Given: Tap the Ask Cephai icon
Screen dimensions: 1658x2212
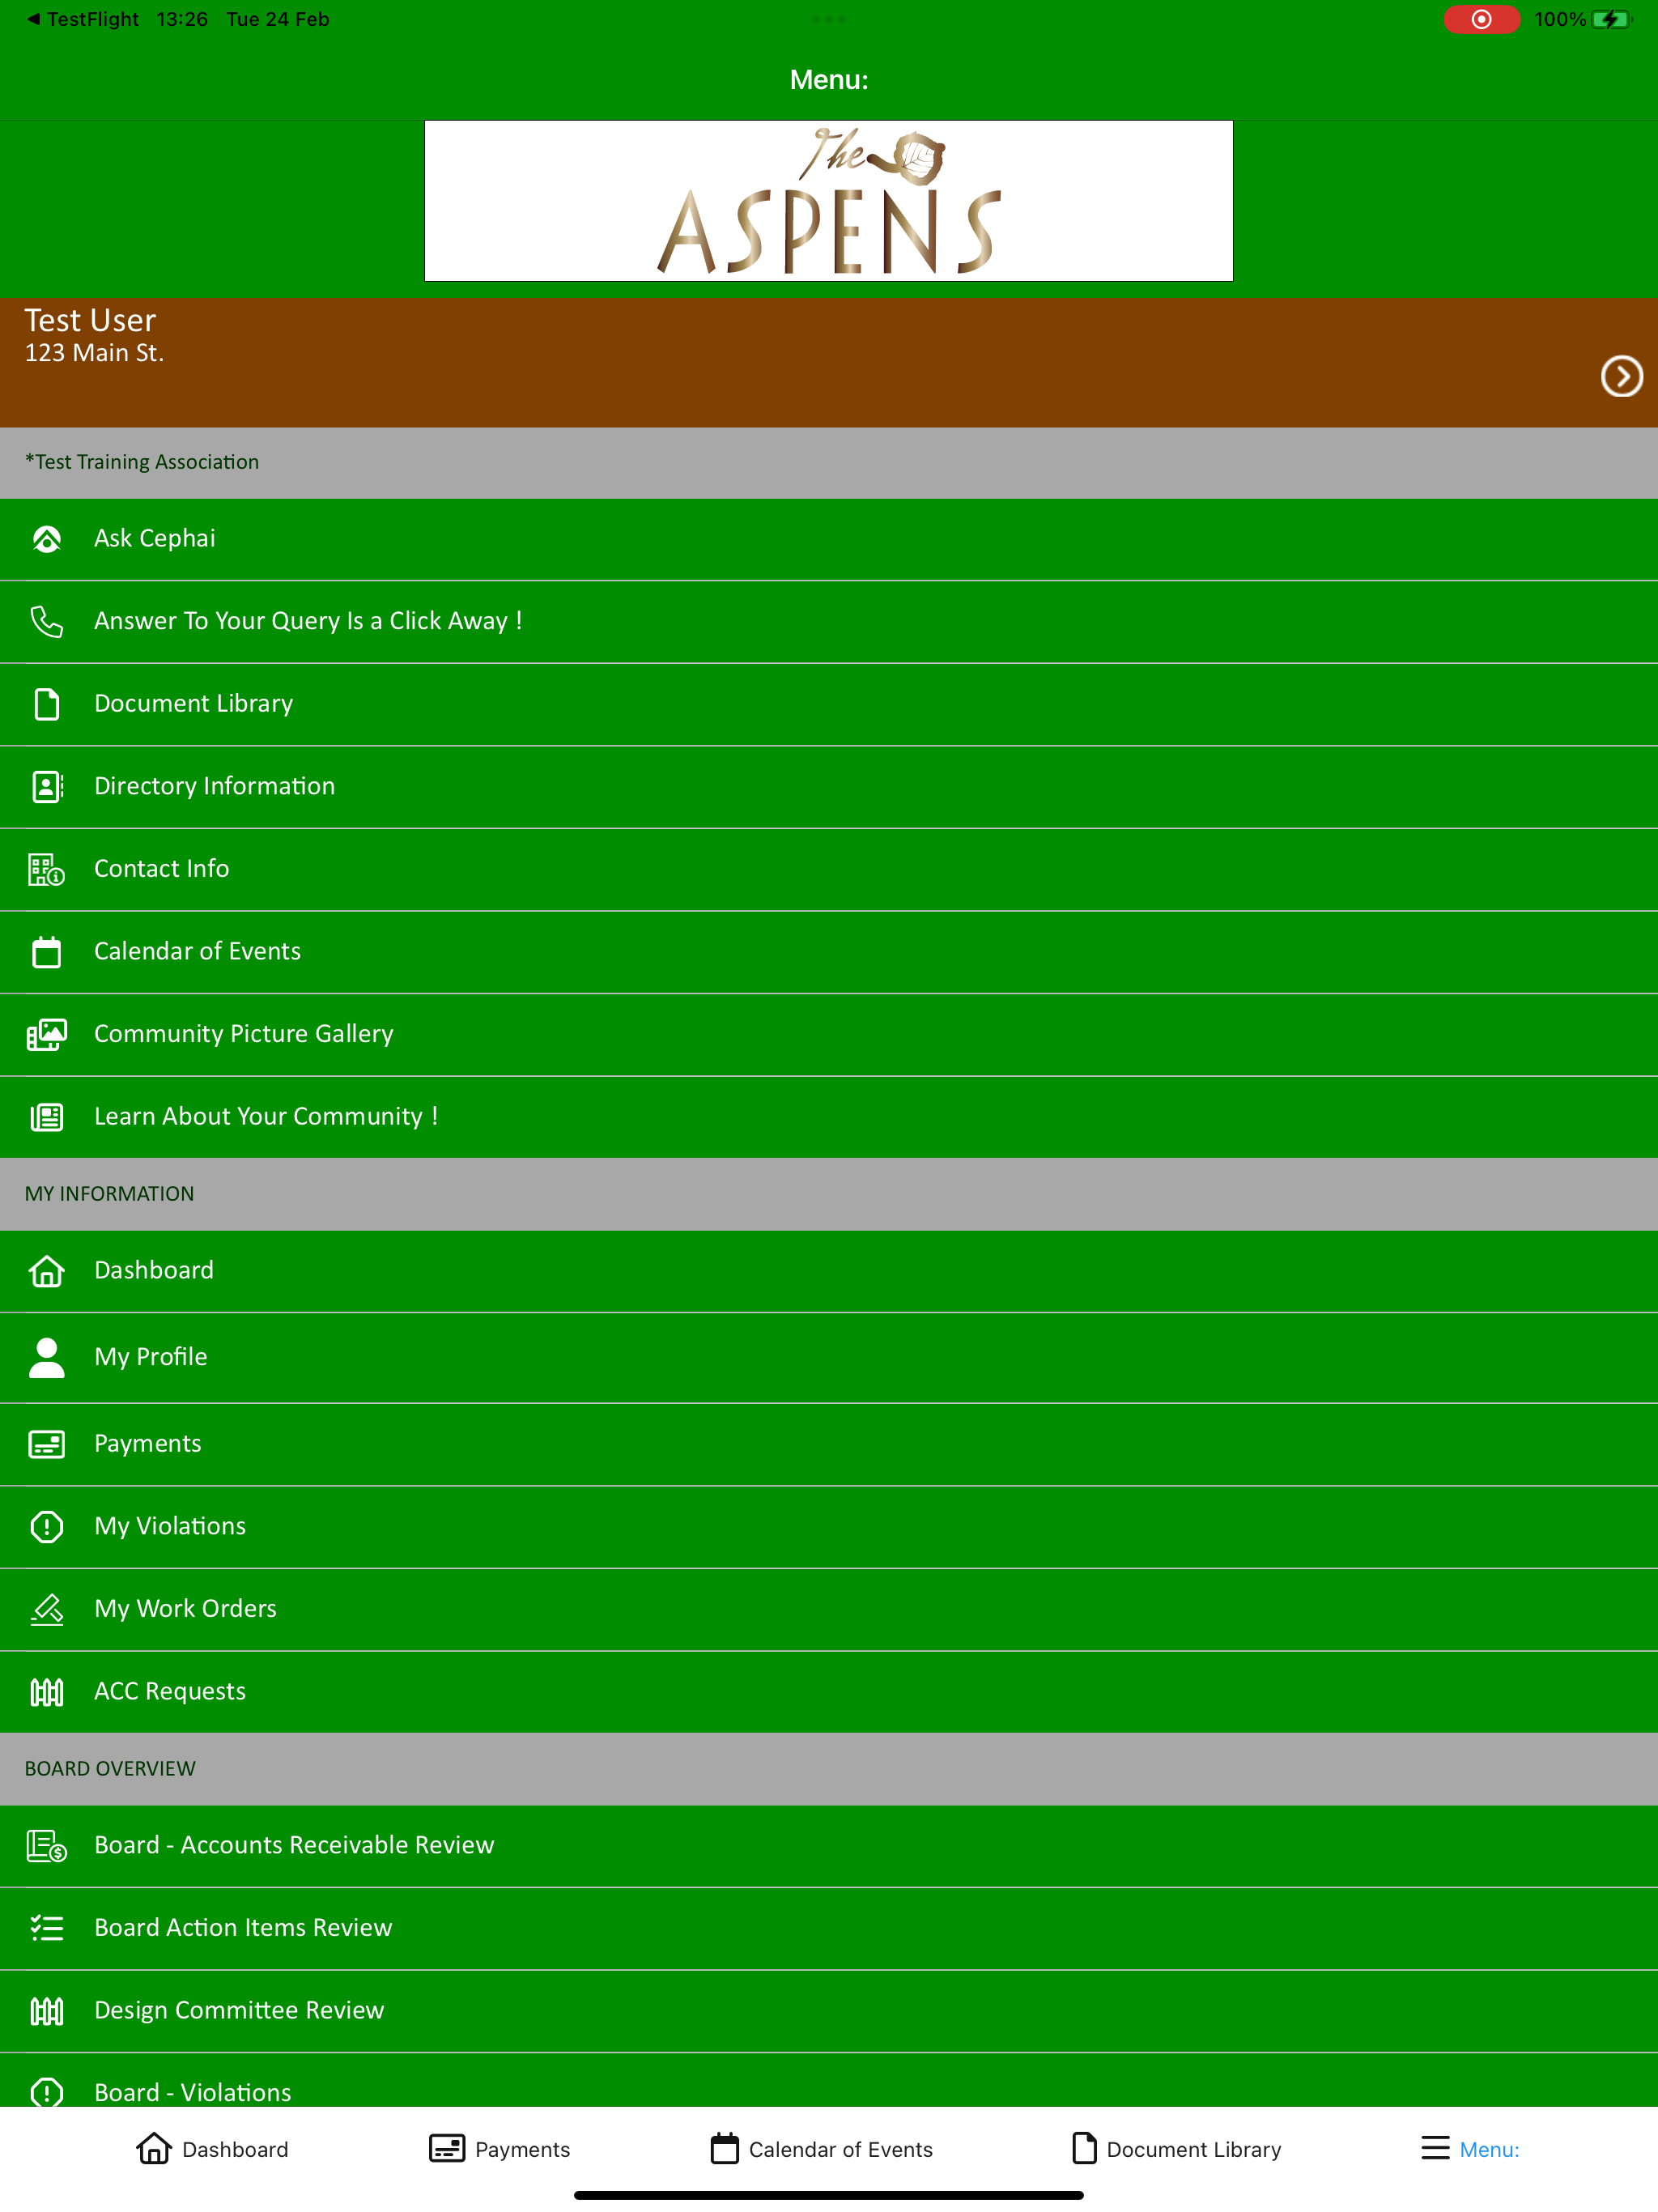Looking at the screenshot, I should tap(47, 539).
